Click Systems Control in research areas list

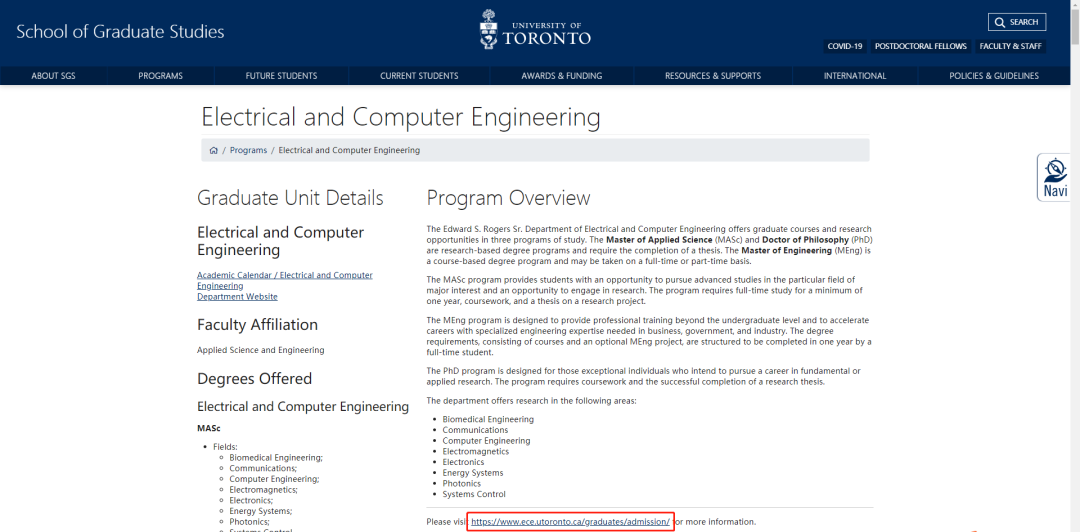474,494
